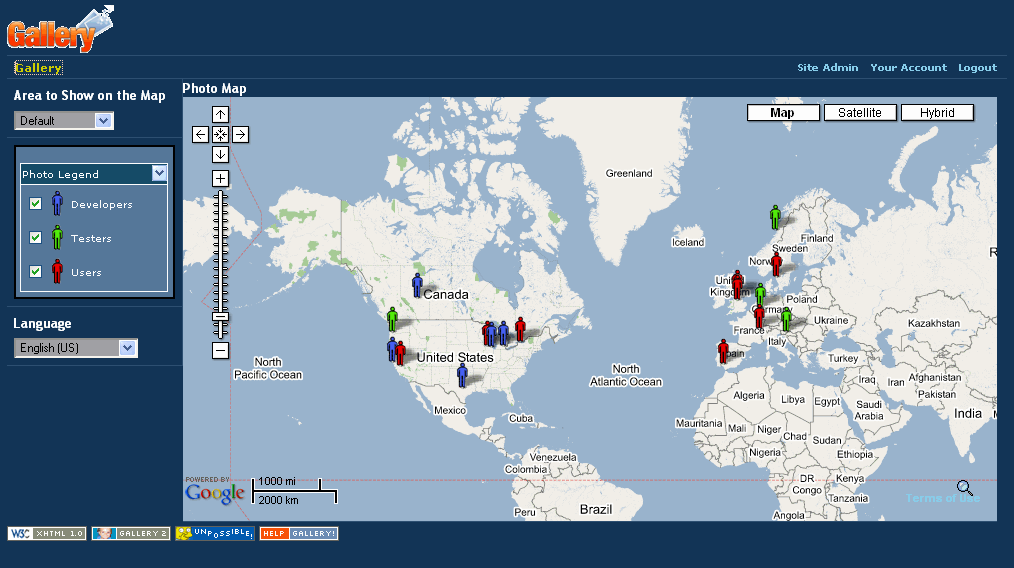The image size is (1014, 568).
Task: Click the red marker over France
Action: pos(759,316)
